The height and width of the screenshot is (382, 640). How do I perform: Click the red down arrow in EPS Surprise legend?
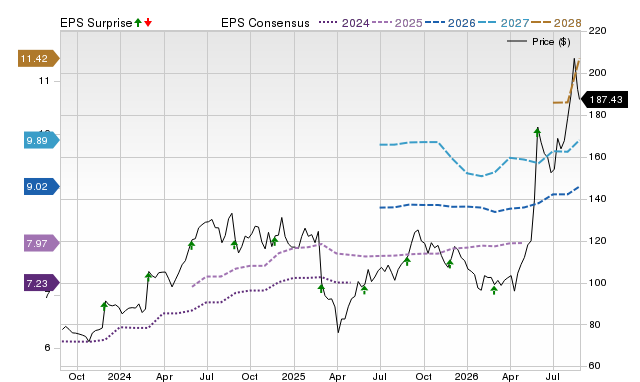click(x=148, y=22)
